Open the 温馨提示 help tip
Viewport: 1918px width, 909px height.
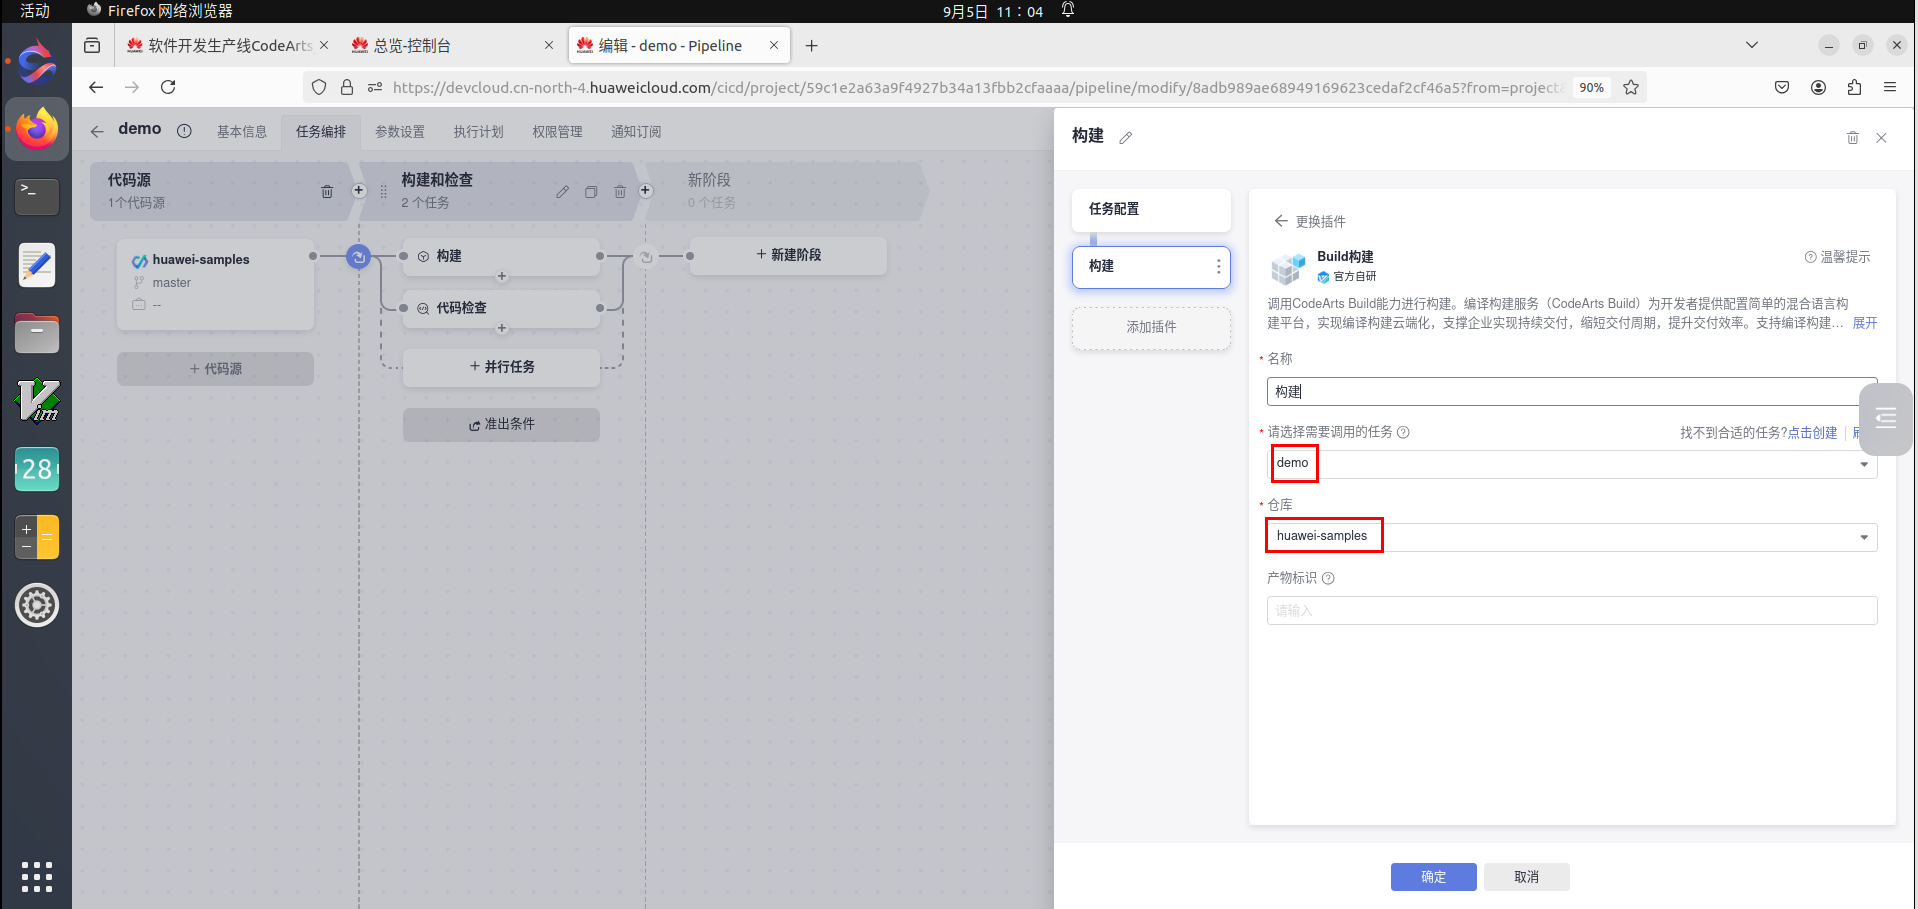(x=1837, y=257)
